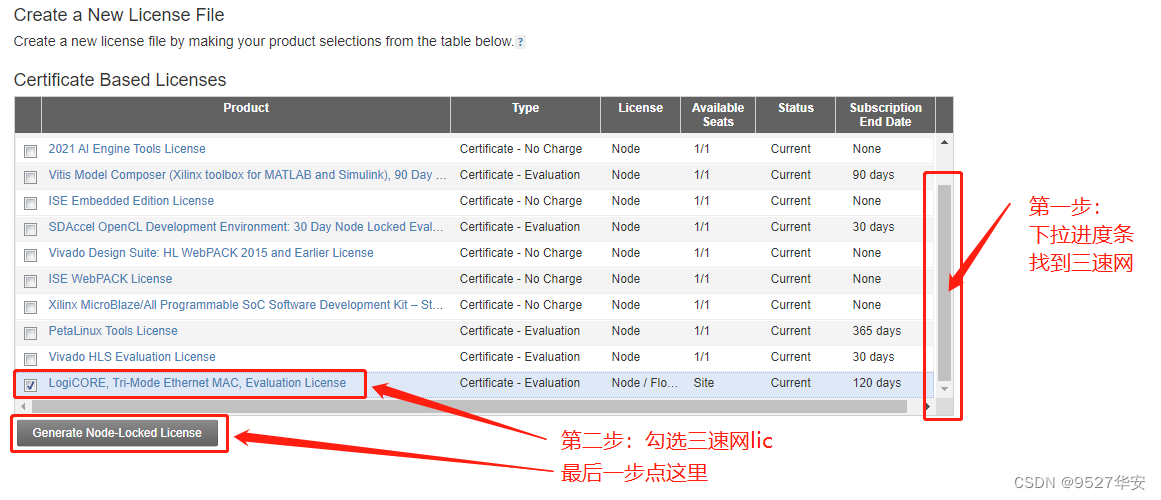
Task: Click the 'Node / Flo…' license cell
Action: (x=644, y=383)
